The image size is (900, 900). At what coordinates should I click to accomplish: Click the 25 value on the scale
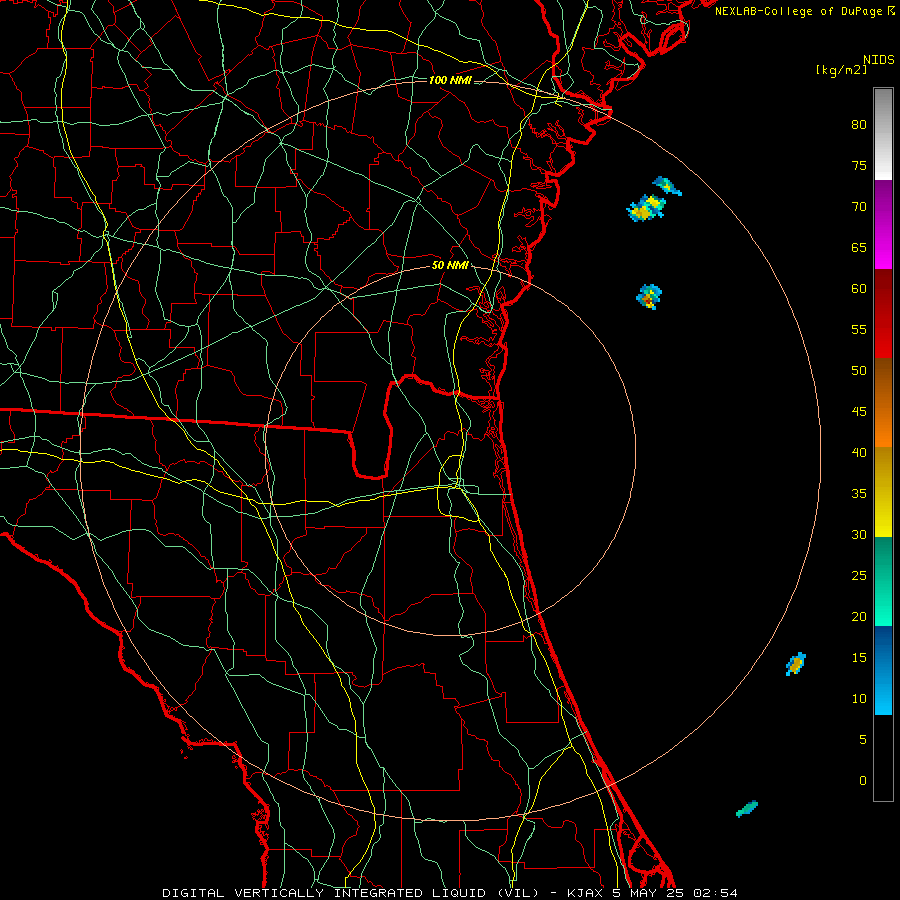(859, 576)
